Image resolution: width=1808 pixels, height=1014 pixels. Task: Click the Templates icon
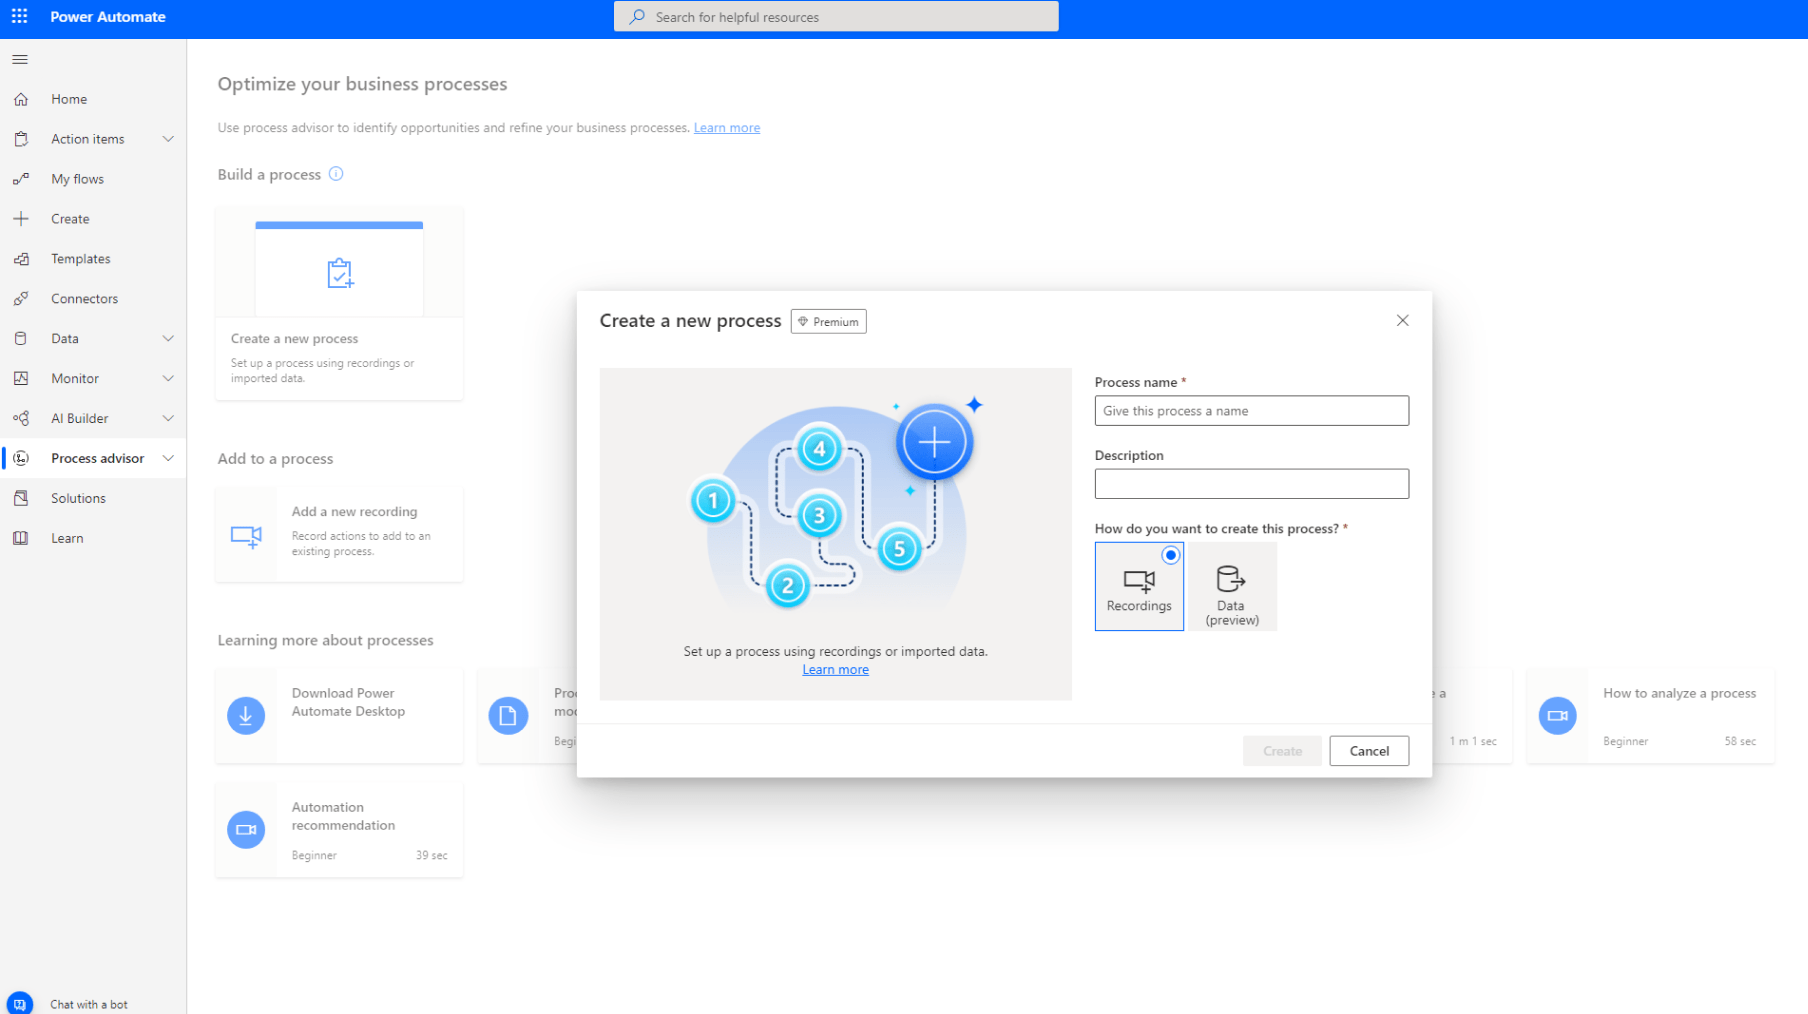click(x=21, y=258)
